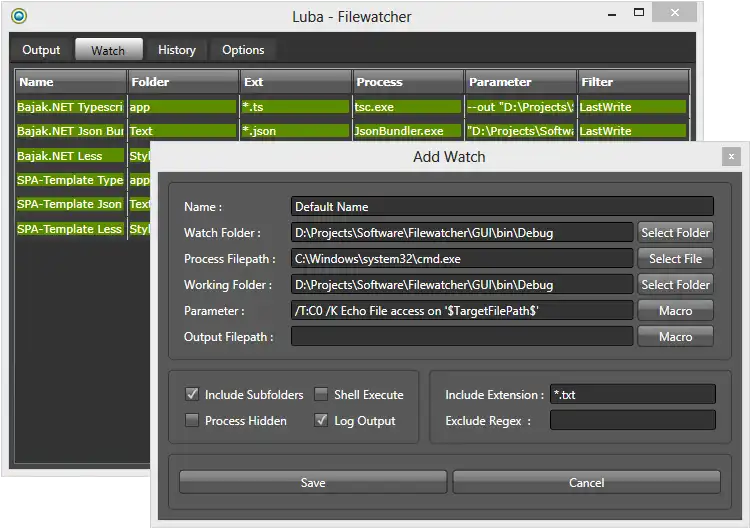Select the SPA-Template Type row
This screenshot has width=751, height=529.
(x=70, y=180)
